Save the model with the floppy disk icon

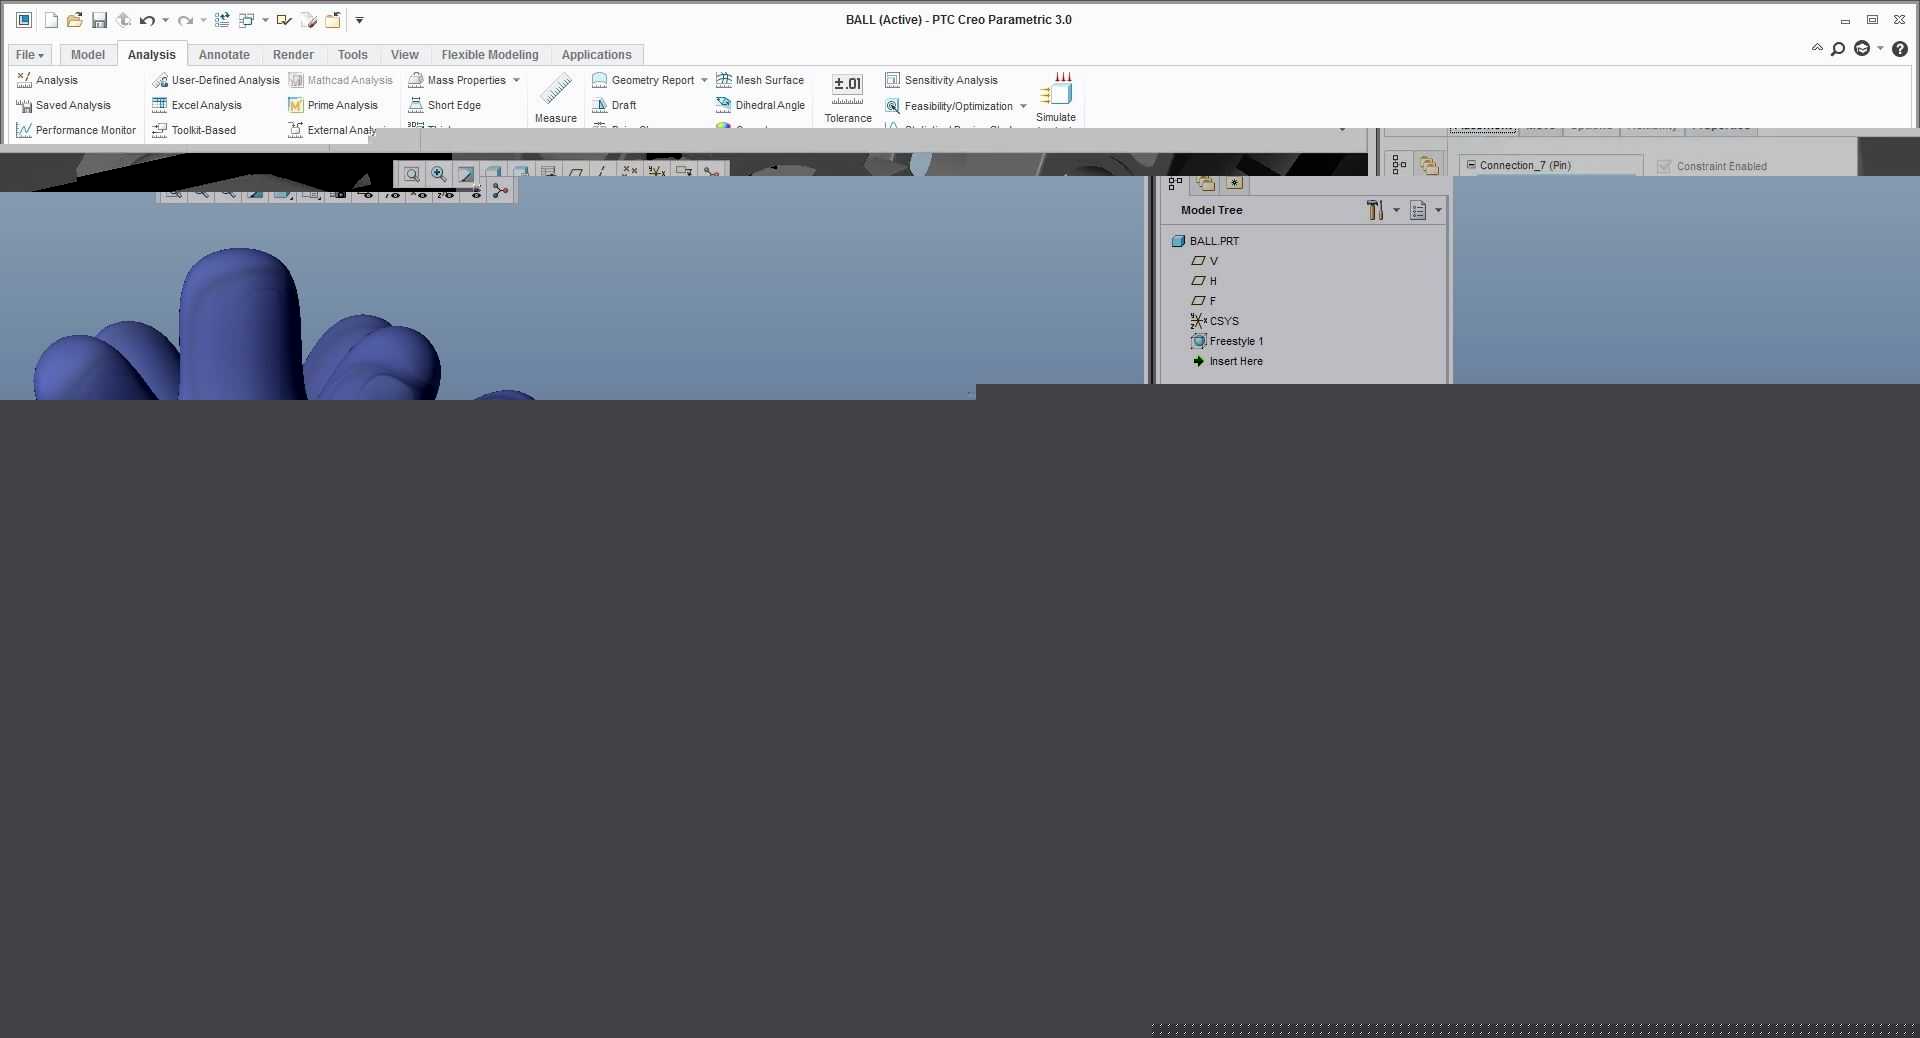tap(99, 20)
